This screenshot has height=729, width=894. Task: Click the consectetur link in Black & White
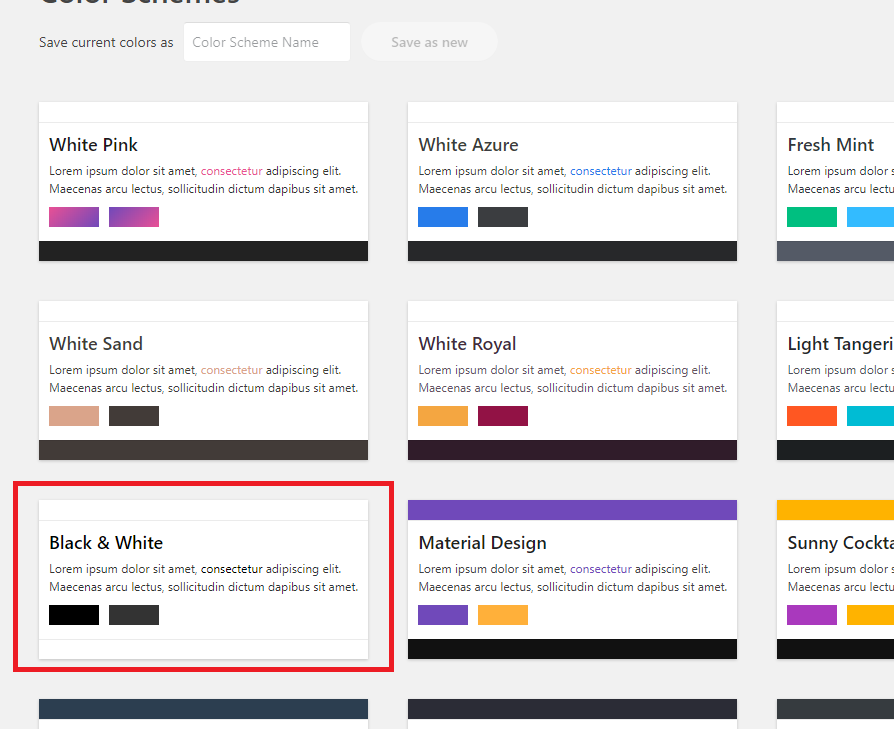231,569
